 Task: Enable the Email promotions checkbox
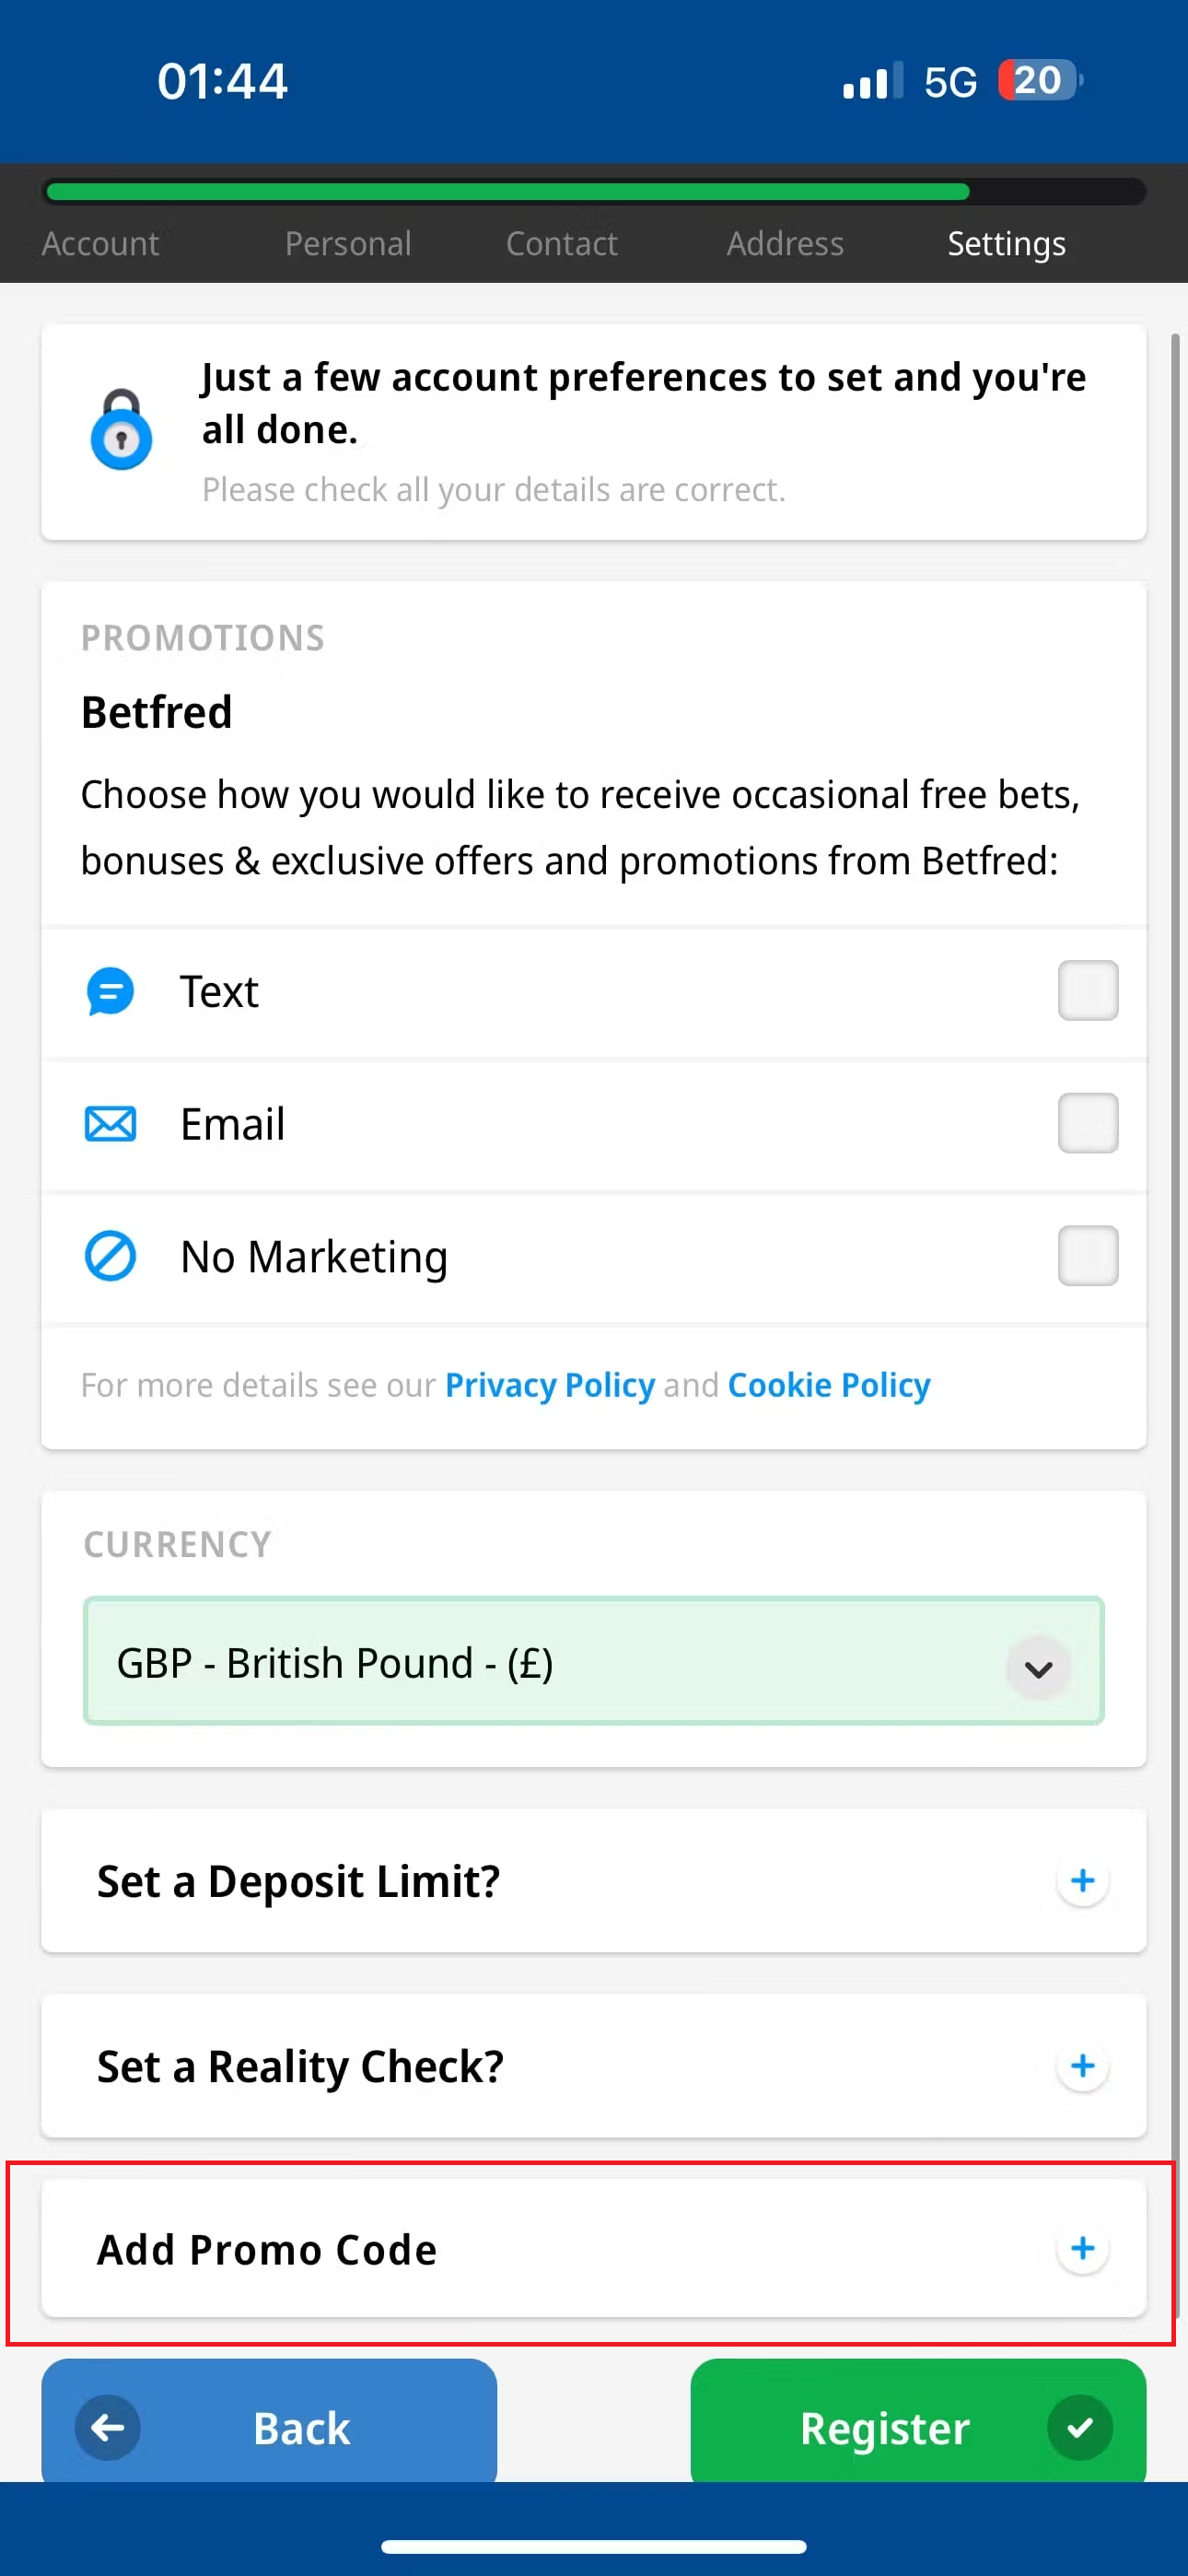pyautogui.click(x=1087, y=1123)
